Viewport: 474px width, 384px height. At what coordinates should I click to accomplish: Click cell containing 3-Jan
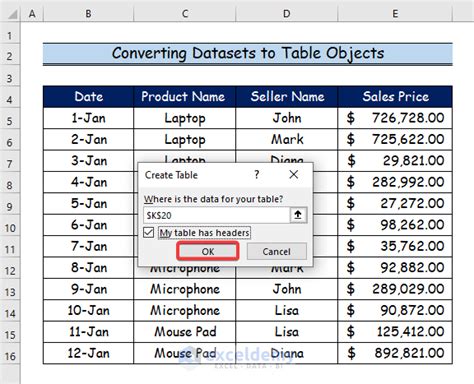point(88,161)
